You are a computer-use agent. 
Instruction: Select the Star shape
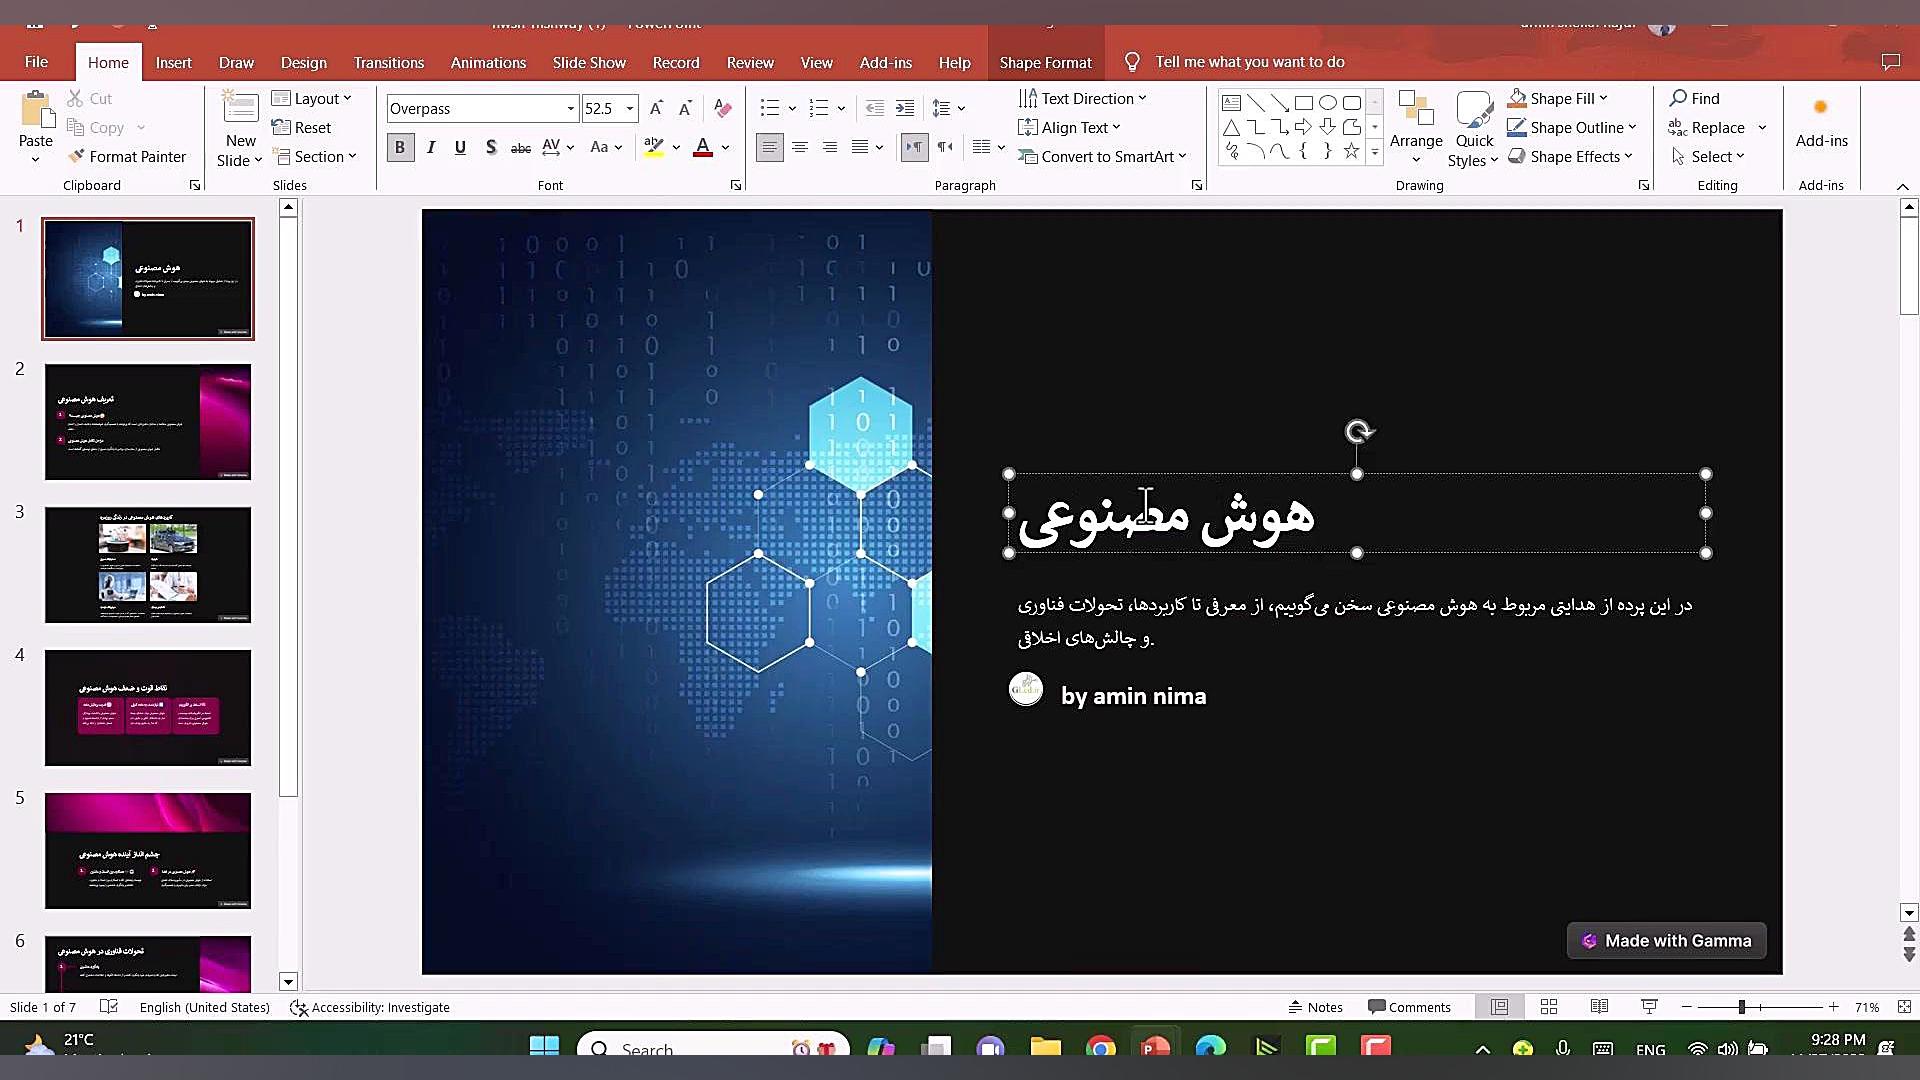coord(1352,151)
